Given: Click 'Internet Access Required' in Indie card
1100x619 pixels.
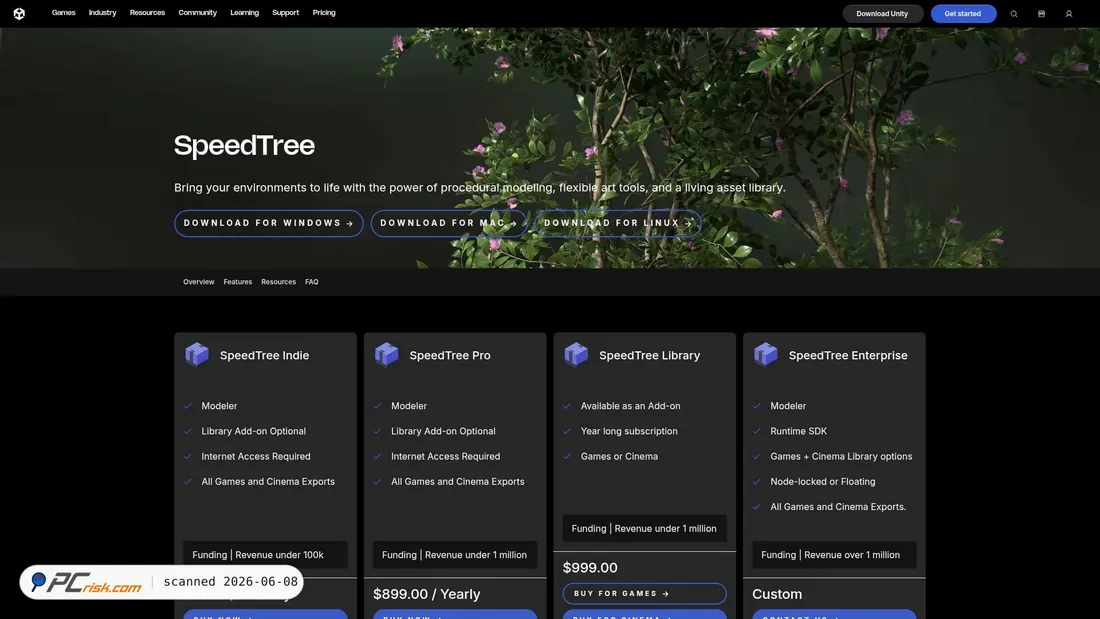Looking at the screenshot, I should (x=256, y=456).
